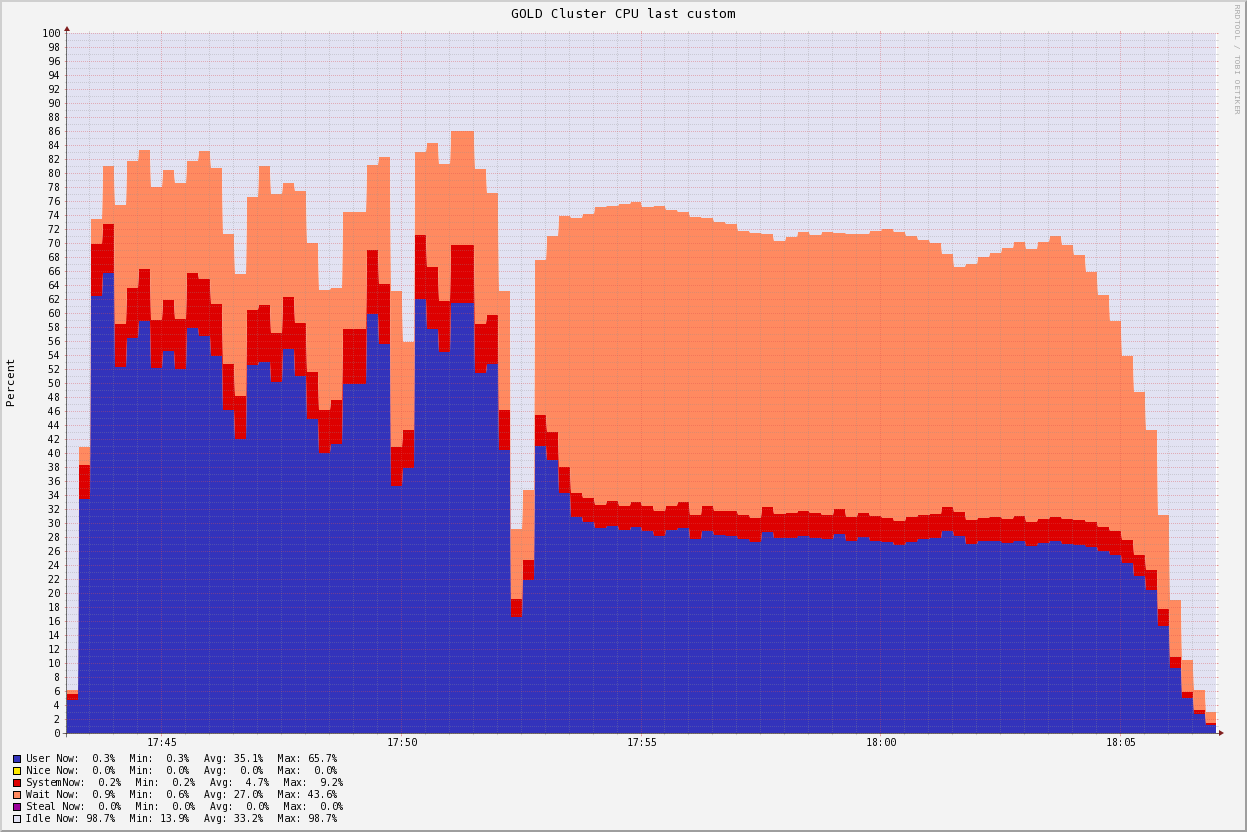The width and height of the screenshot is (1247, 832).
Task: Click the purple Steal legend swatch
Action: (x=17, y=807)
